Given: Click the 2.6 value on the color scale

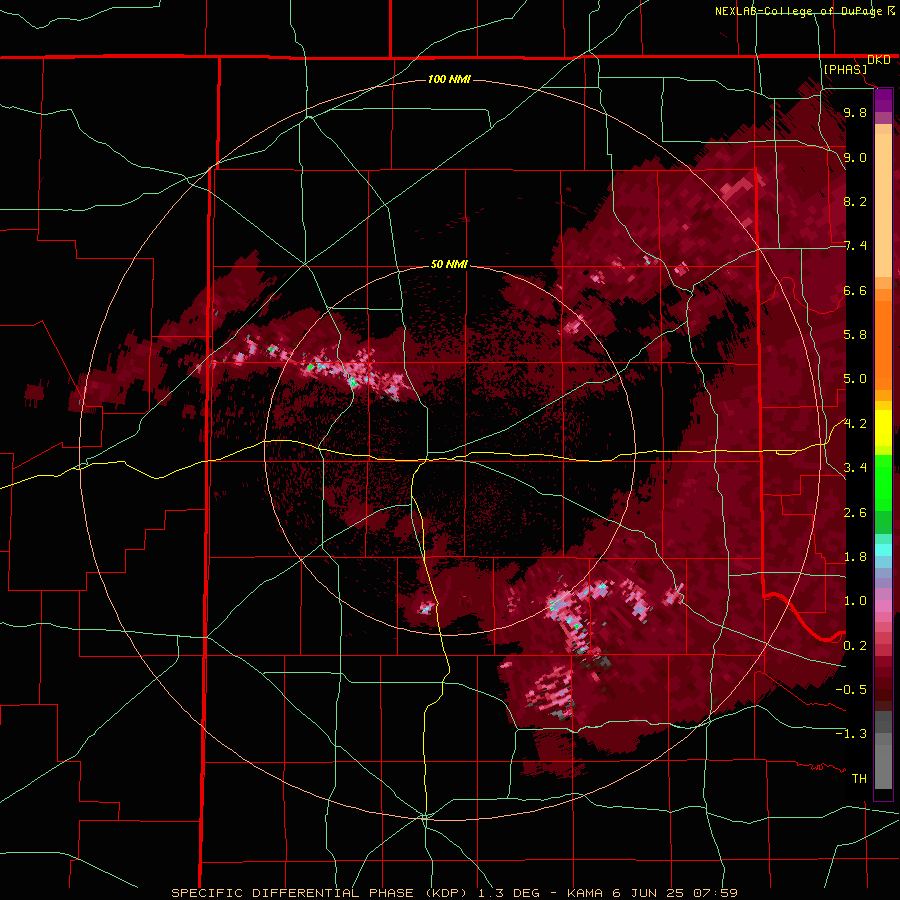Looking at the screenshot, I should pos(855,513).
